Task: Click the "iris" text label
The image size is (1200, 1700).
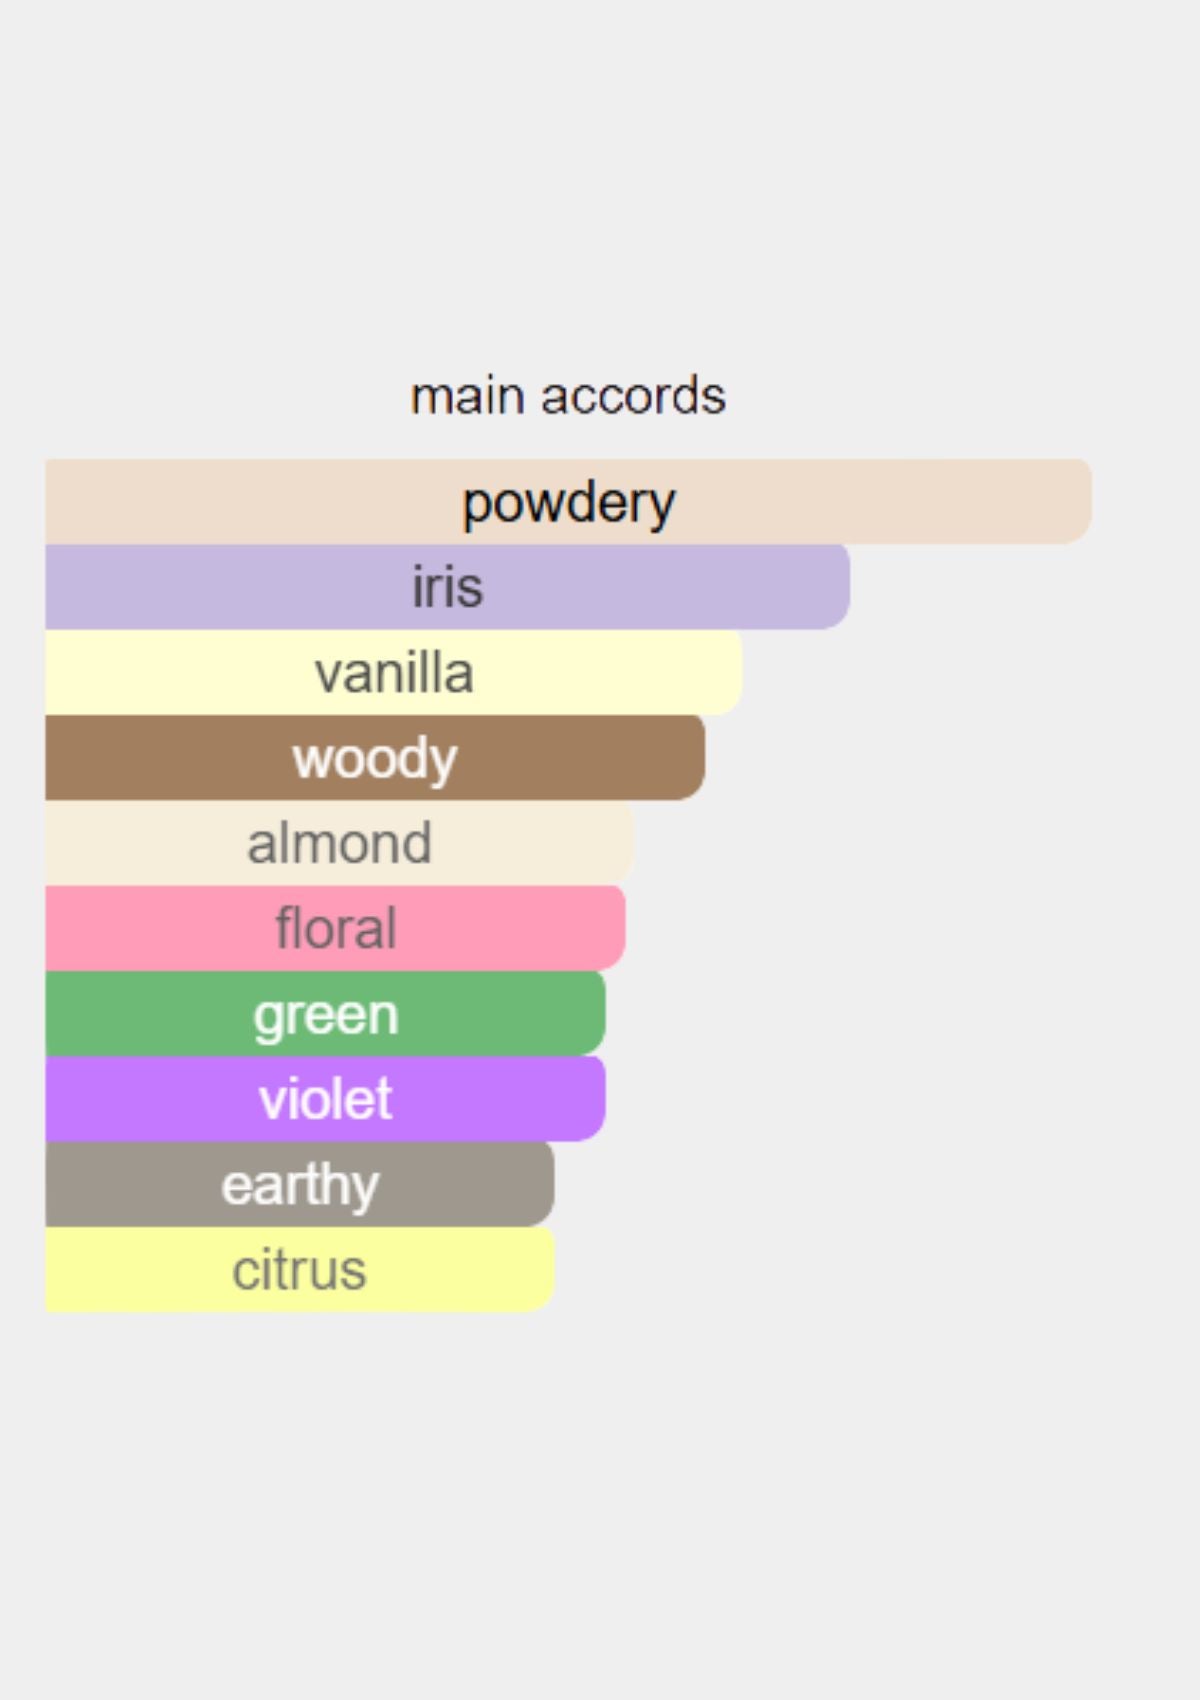Action: pyautogui.click(x=447, y=587)
